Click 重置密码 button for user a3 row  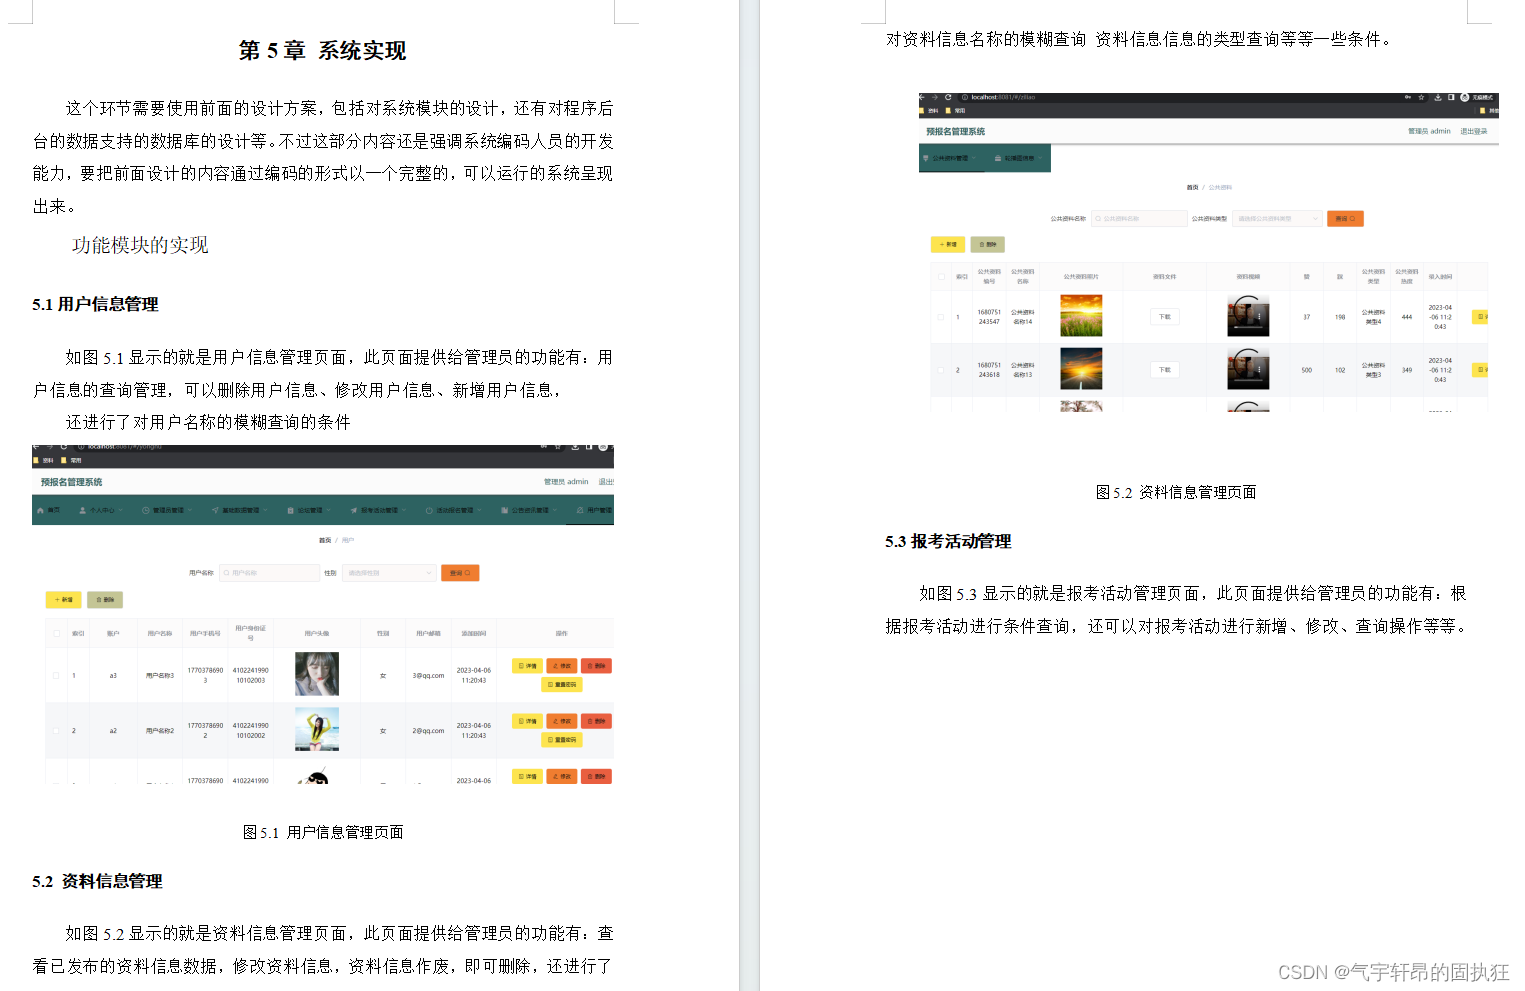point(562,684)
